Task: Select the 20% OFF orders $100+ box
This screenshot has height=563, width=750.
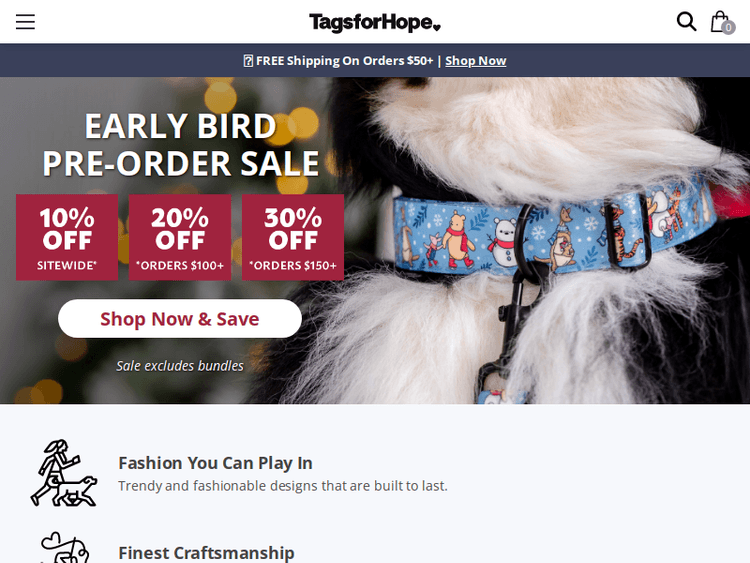Action: (180, 237)
